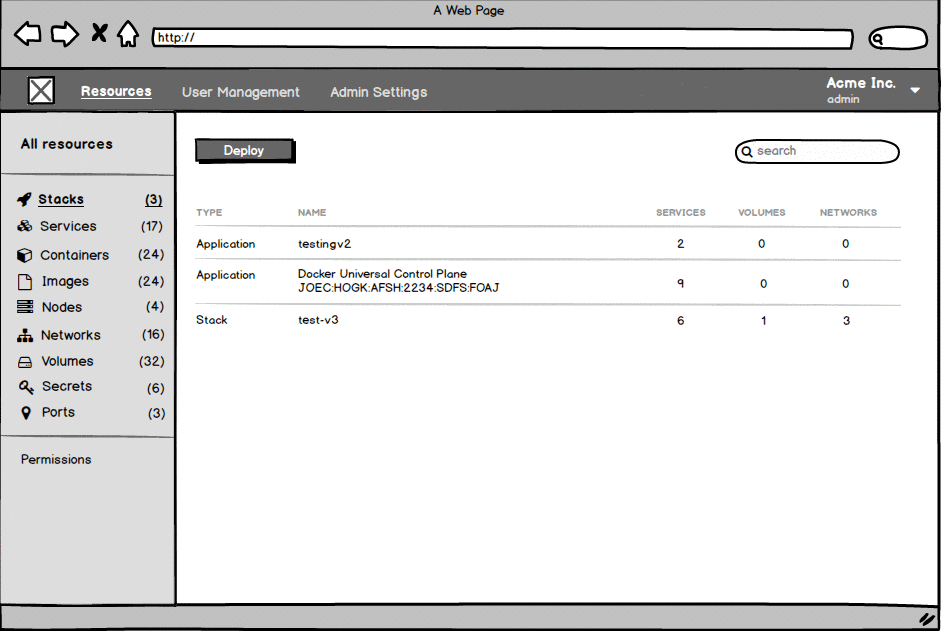Click the cubes icon beside Services
Image resolution: width=943 pixels, height=631 pixels.
coord(25,226)
